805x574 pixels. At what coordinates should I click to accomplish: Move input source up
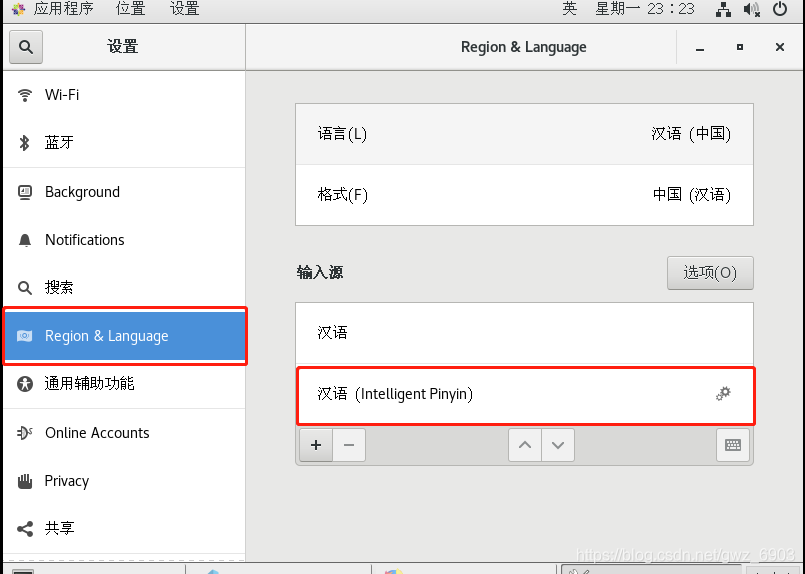[525, 445]
